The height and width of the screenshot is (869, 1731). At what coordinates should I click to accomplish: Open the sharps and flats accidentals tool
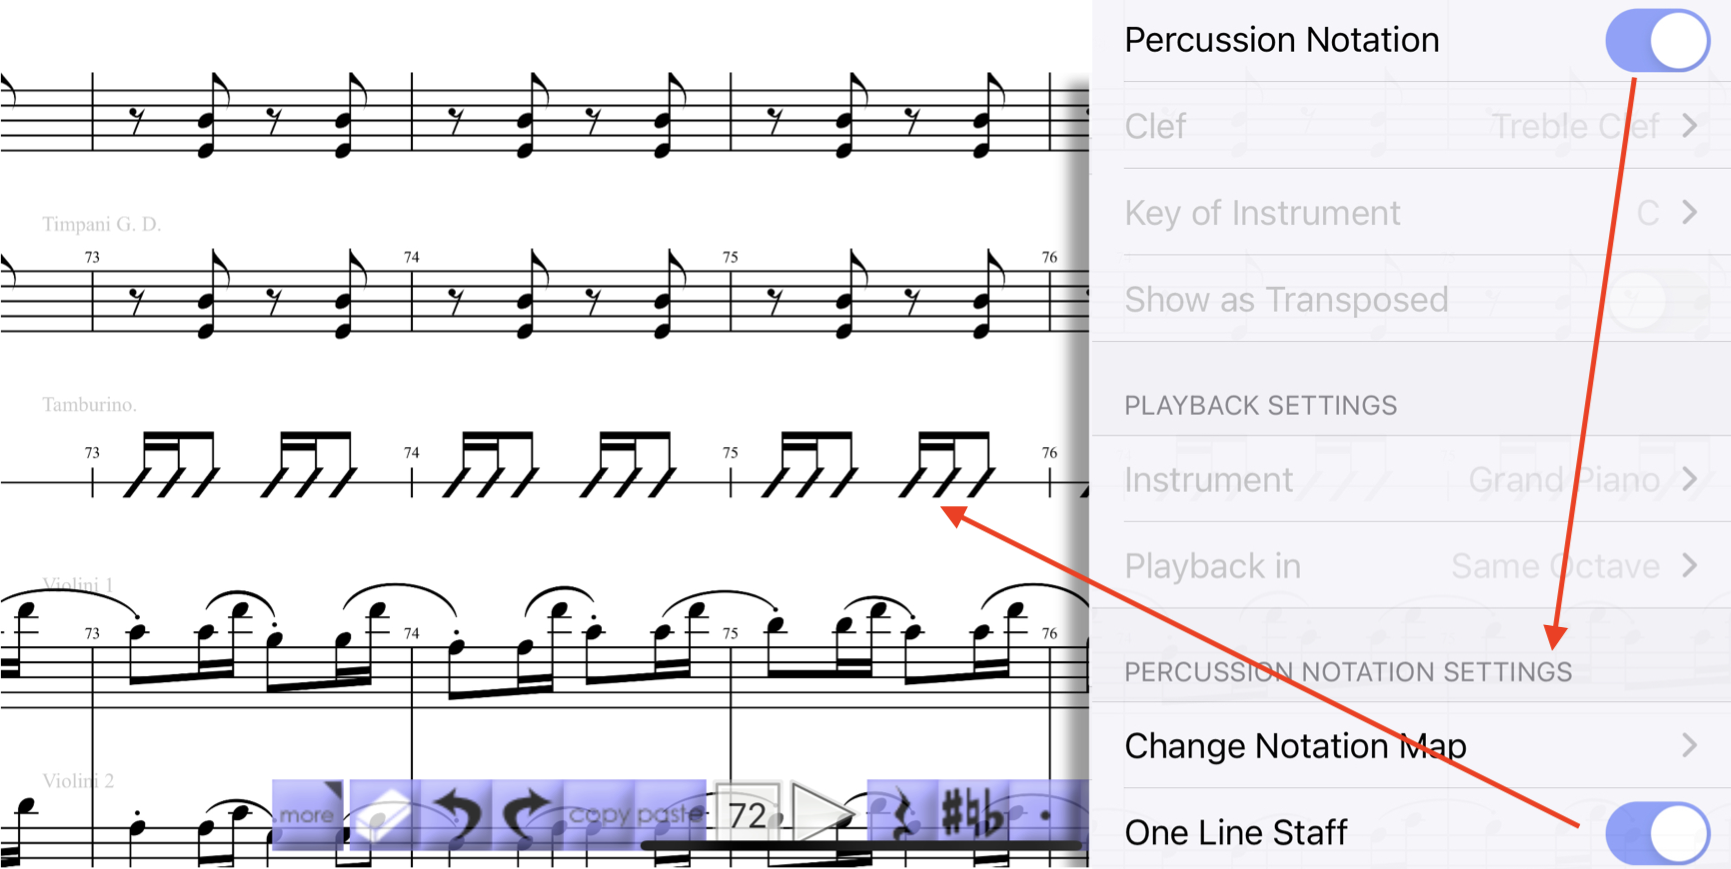pos(972,815)
